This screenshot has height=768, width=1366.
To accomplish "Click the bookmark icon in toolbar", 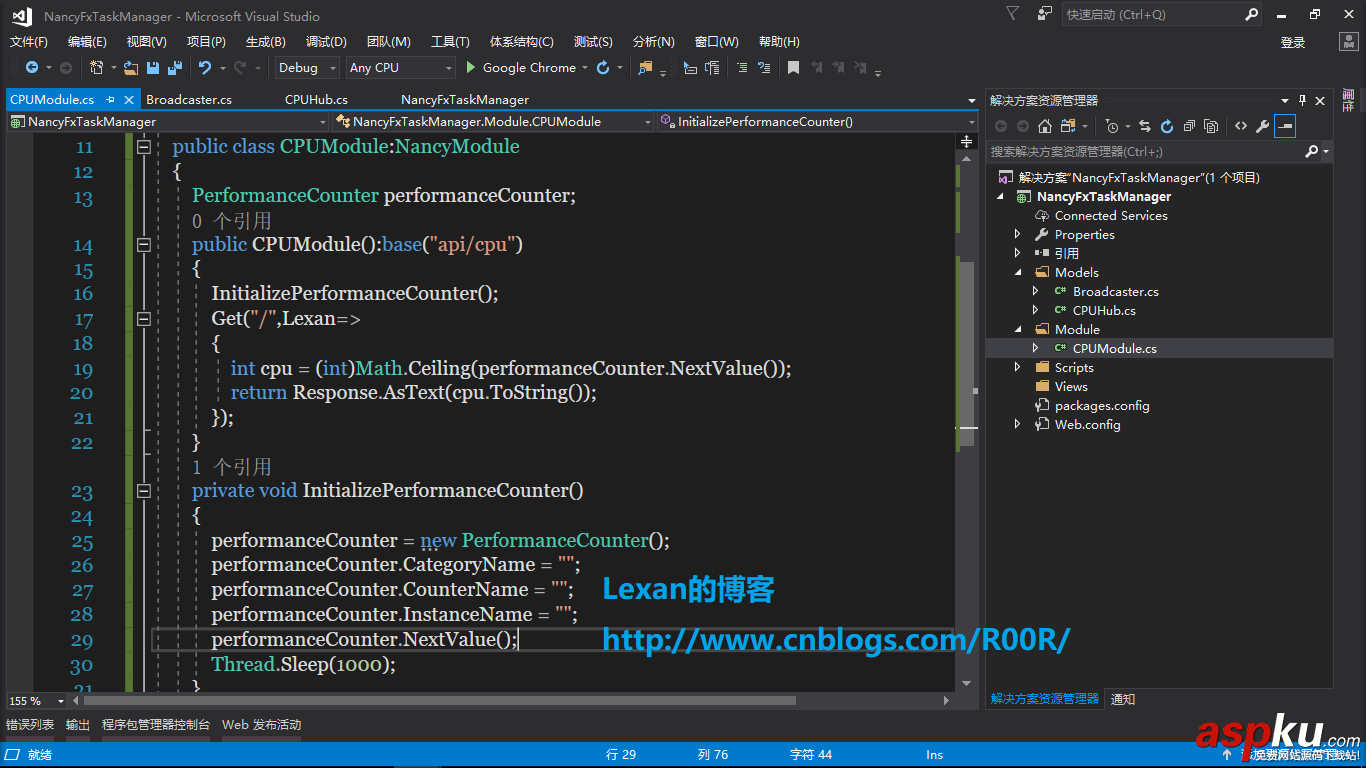I will click(x=793, y=68).
